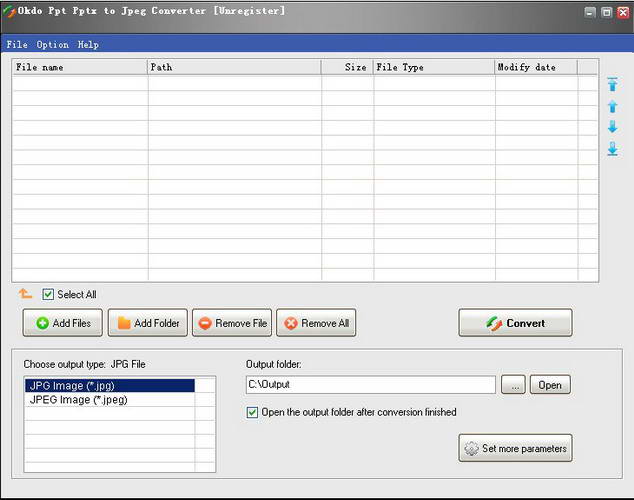Viewport: 634px width, 500px height.
Task: Sort by Path column header
Action: [x=234, y=67]
